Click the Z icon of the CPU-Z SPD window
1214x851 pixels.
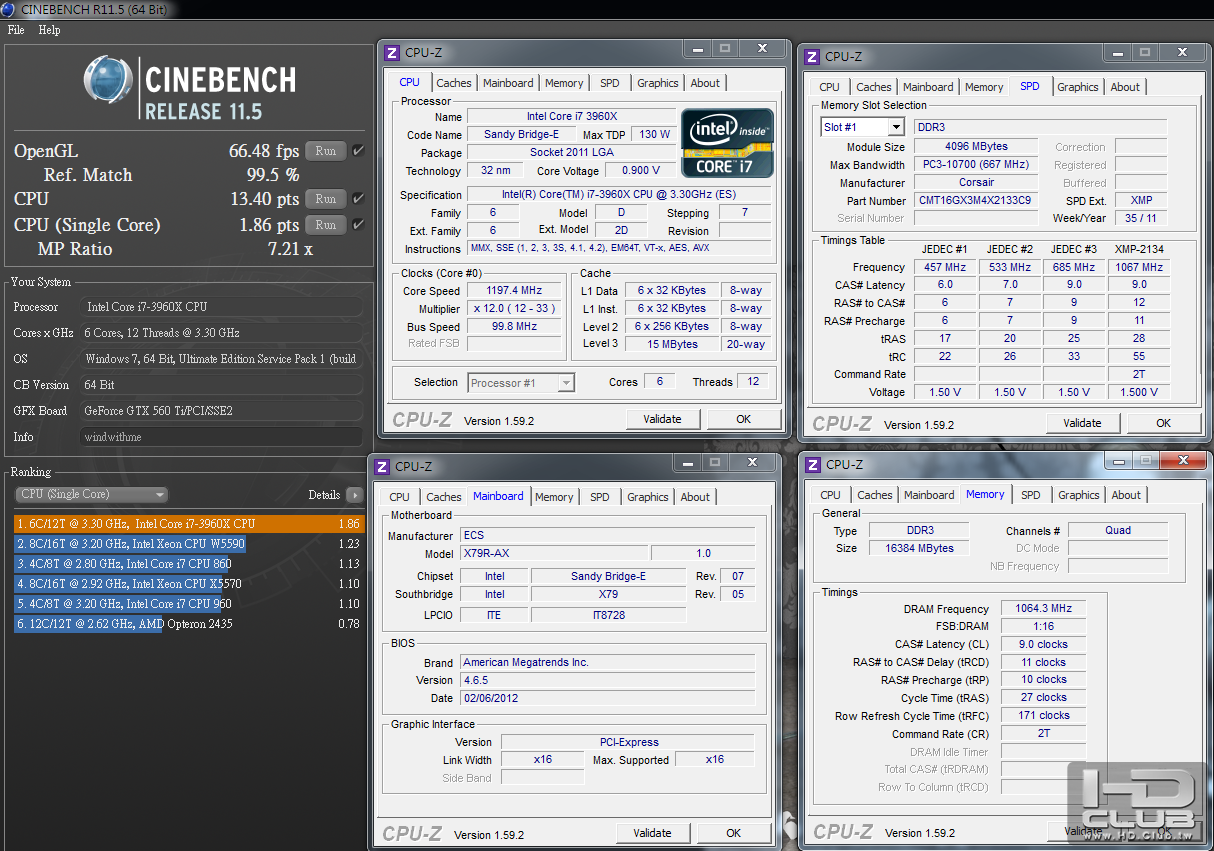click(x=813, y=57)
